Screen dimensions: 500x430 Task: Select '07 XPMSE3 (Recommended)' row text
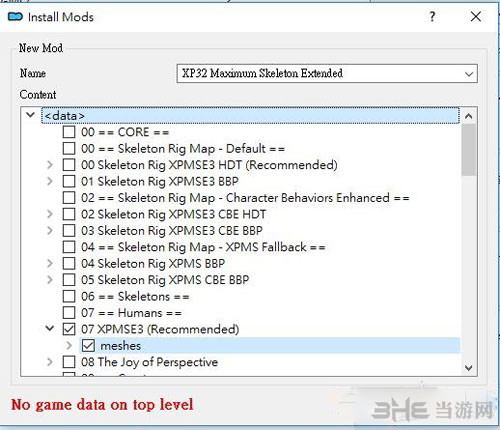tap(160, 329)
